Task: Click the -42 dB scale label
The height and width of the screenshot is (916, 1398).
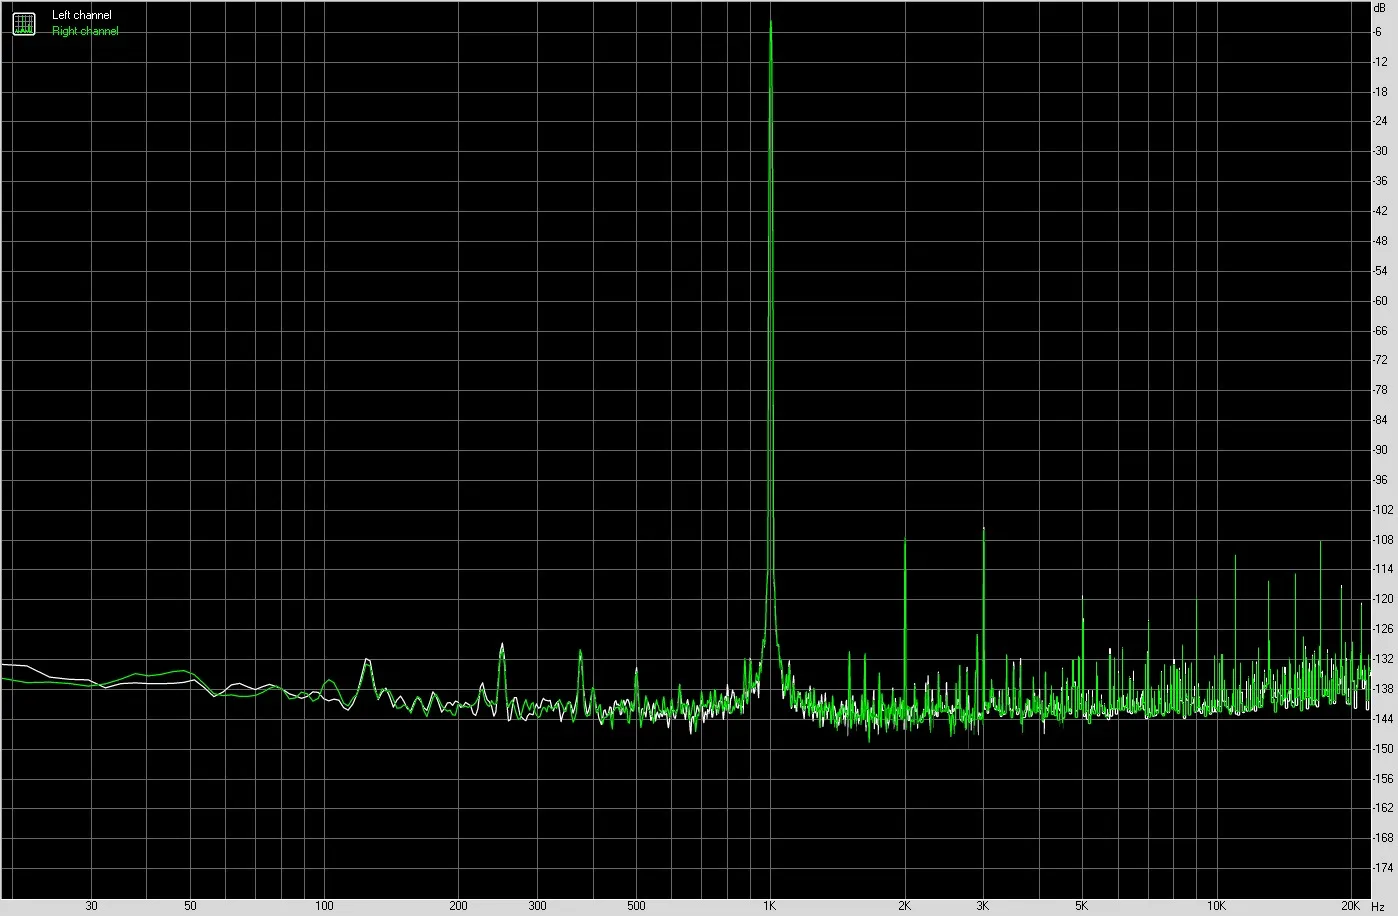Action: [x=1380, y=211]
